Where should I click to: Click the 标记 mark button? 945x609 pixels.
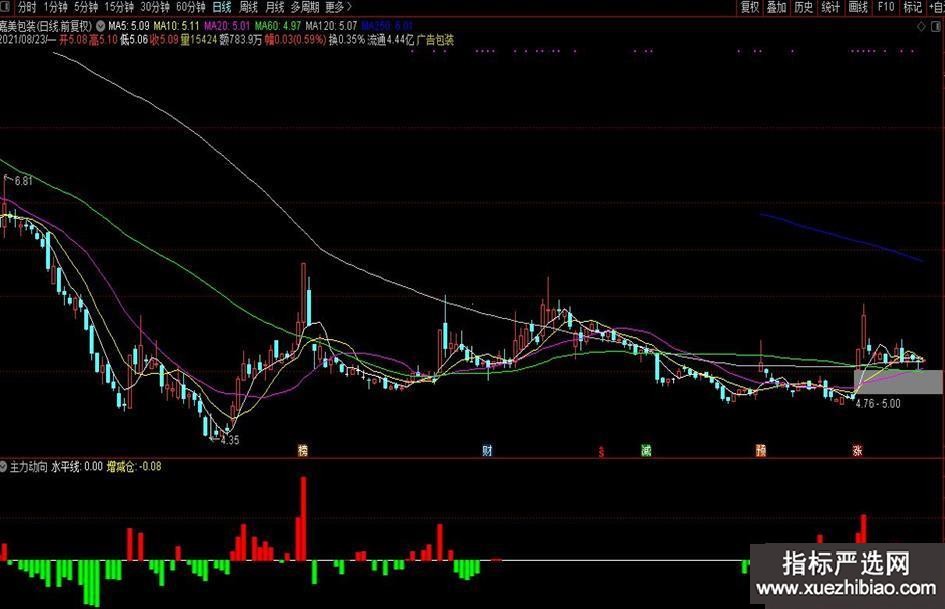click(912, 7)
